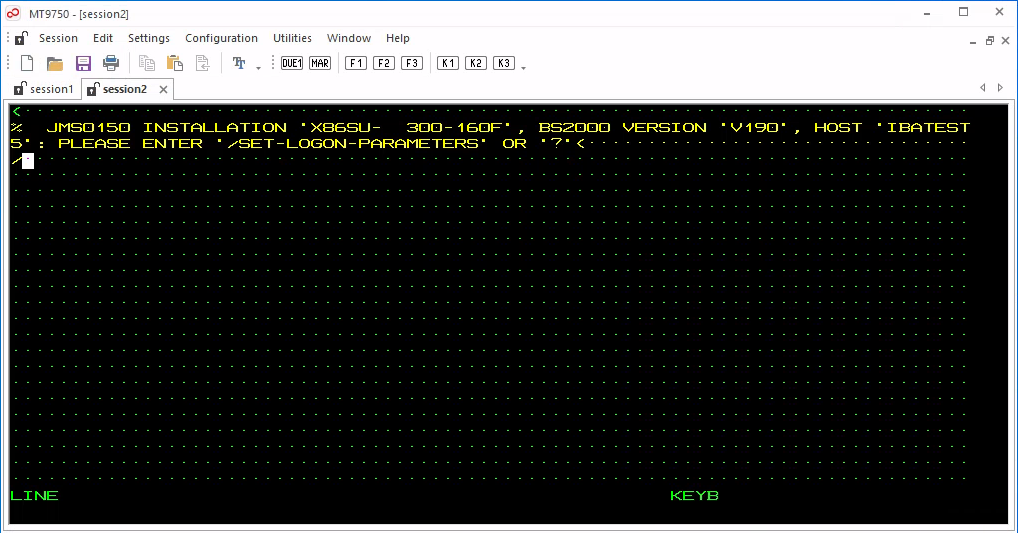Viewport: 1018px width, 533px height.
Task: Click the terminal input cursor after the slash
Action: click(28, 160)
